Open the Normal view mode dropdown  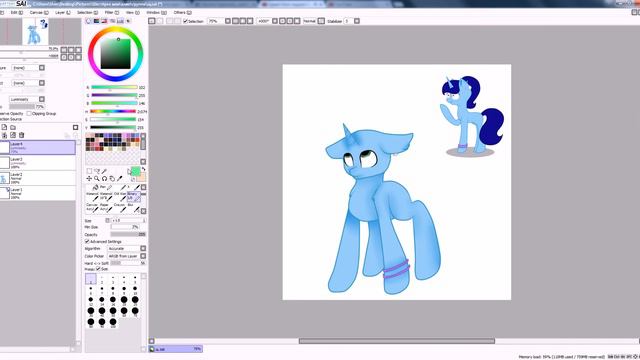coord(321,21)
